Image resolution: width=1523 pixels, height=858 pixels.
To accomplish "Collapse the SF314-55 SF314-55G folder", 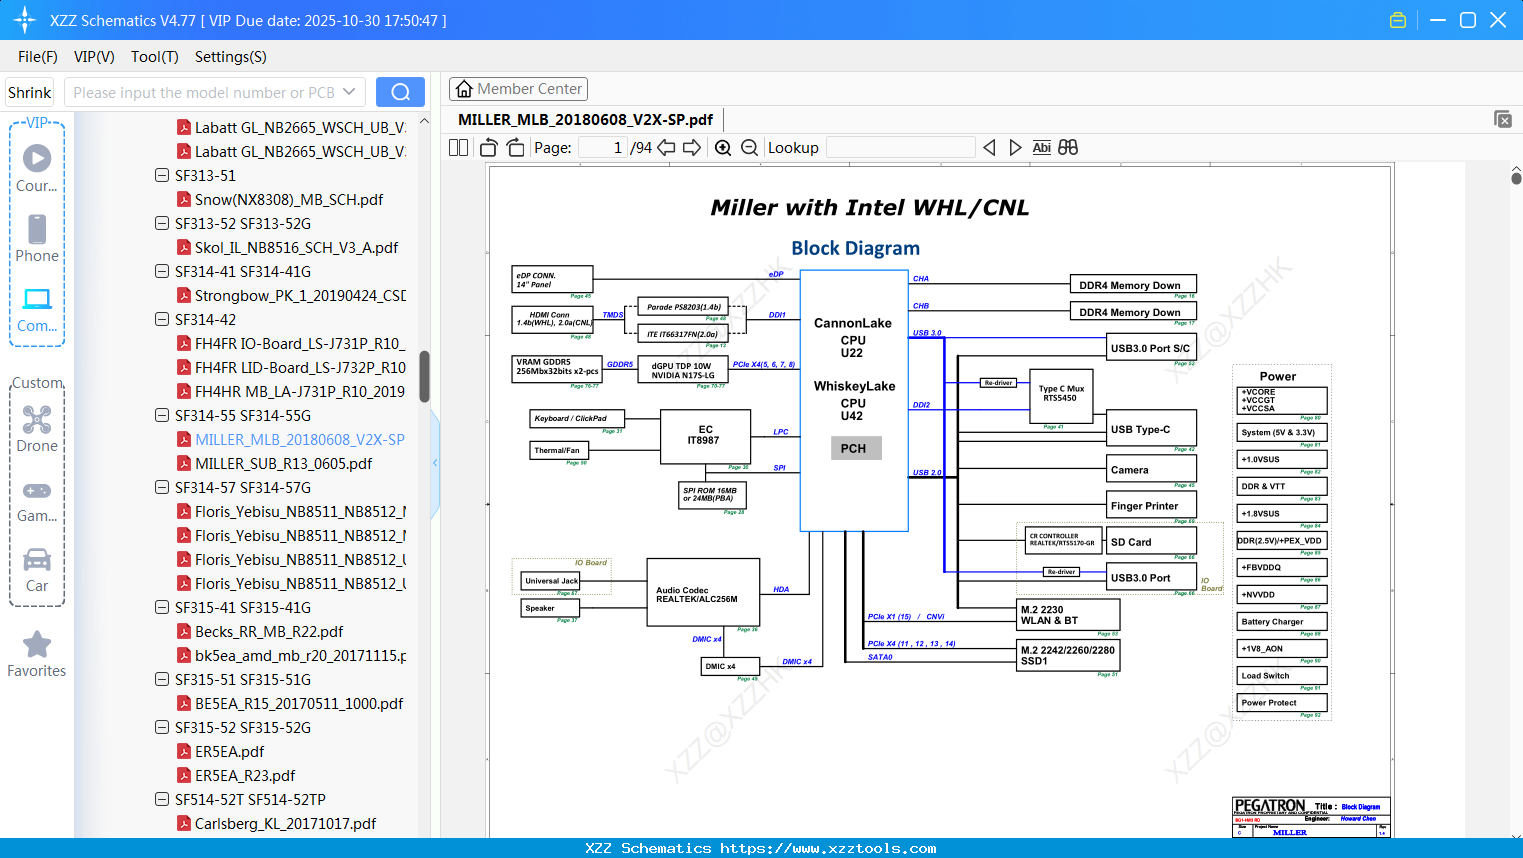I will click(162, 415).
